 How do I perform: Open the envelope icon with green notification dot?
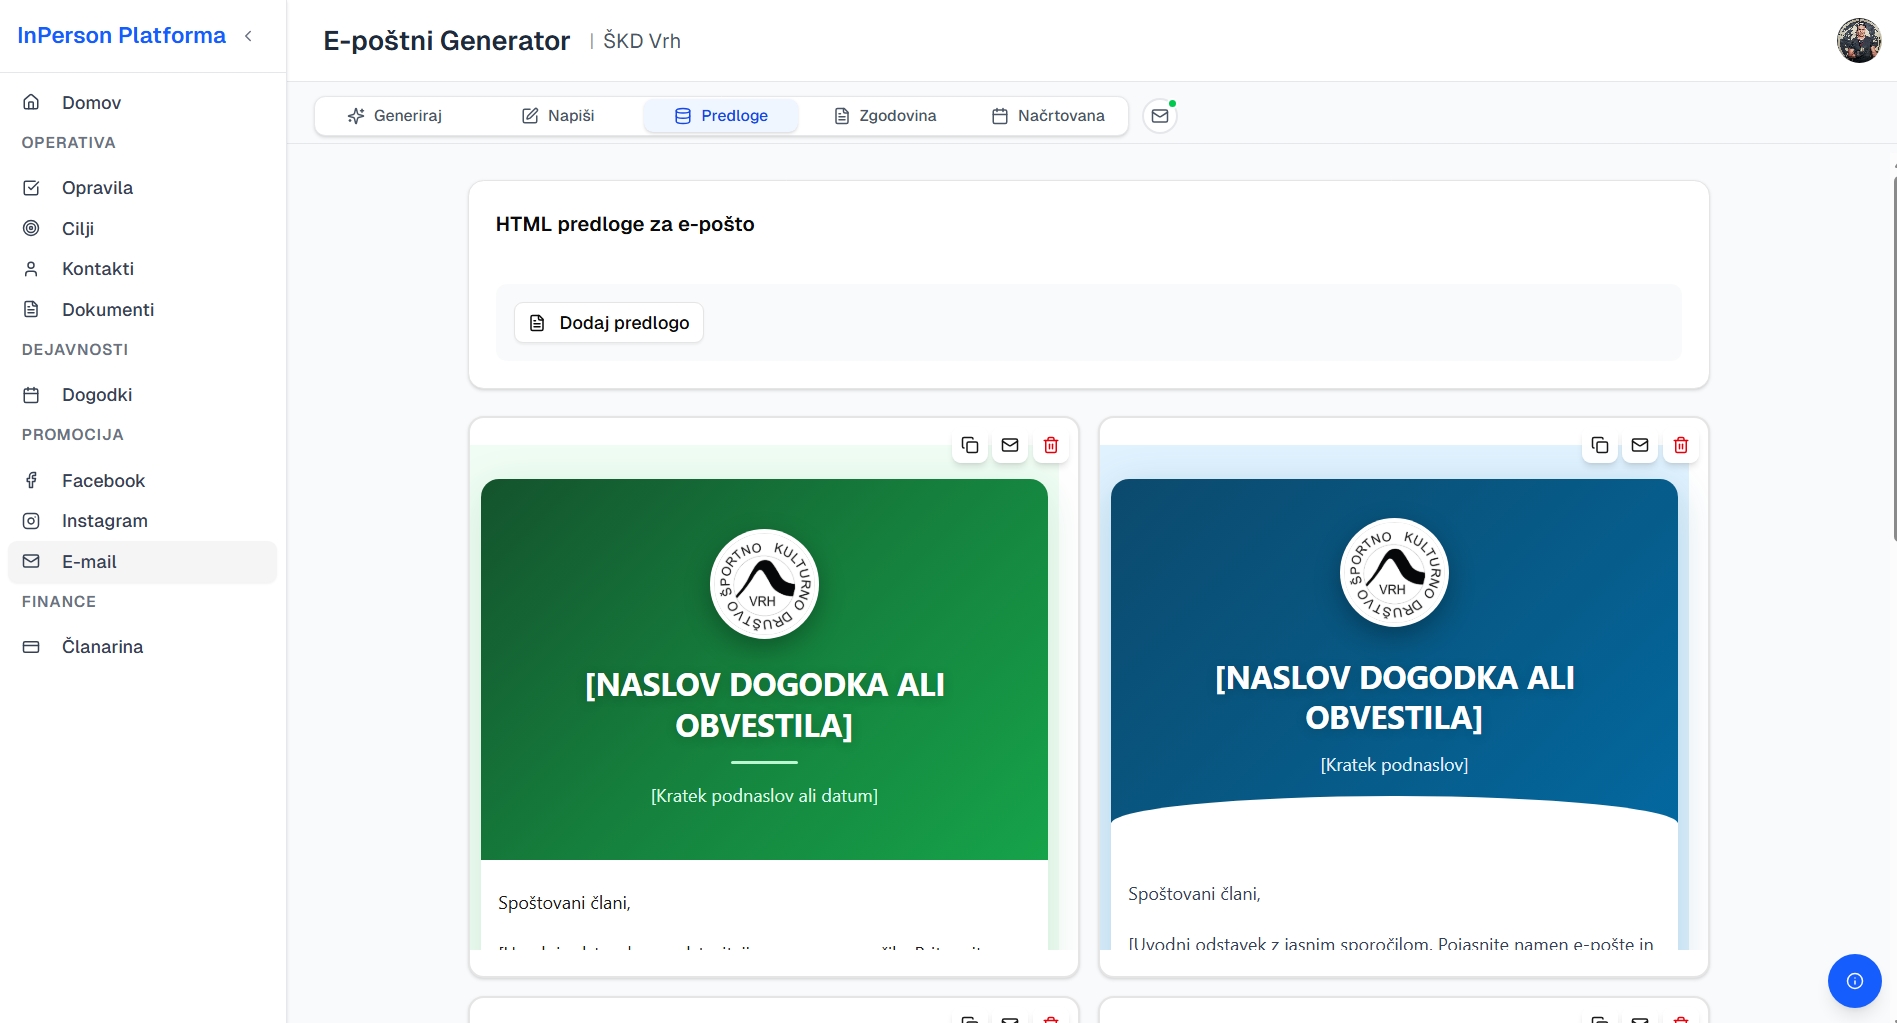1160,115
